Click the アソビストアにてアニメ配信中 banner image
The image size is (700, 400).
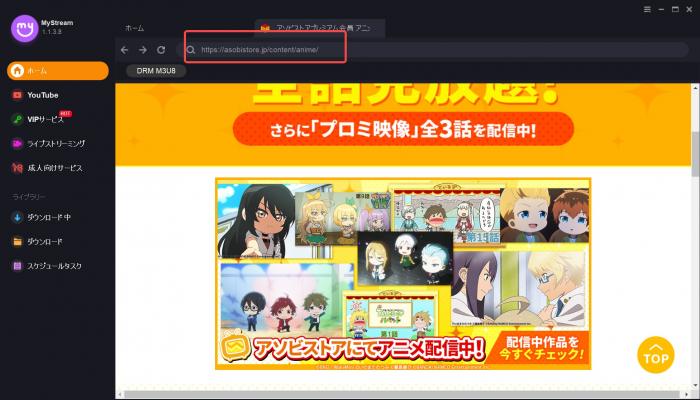coord(403,273)
